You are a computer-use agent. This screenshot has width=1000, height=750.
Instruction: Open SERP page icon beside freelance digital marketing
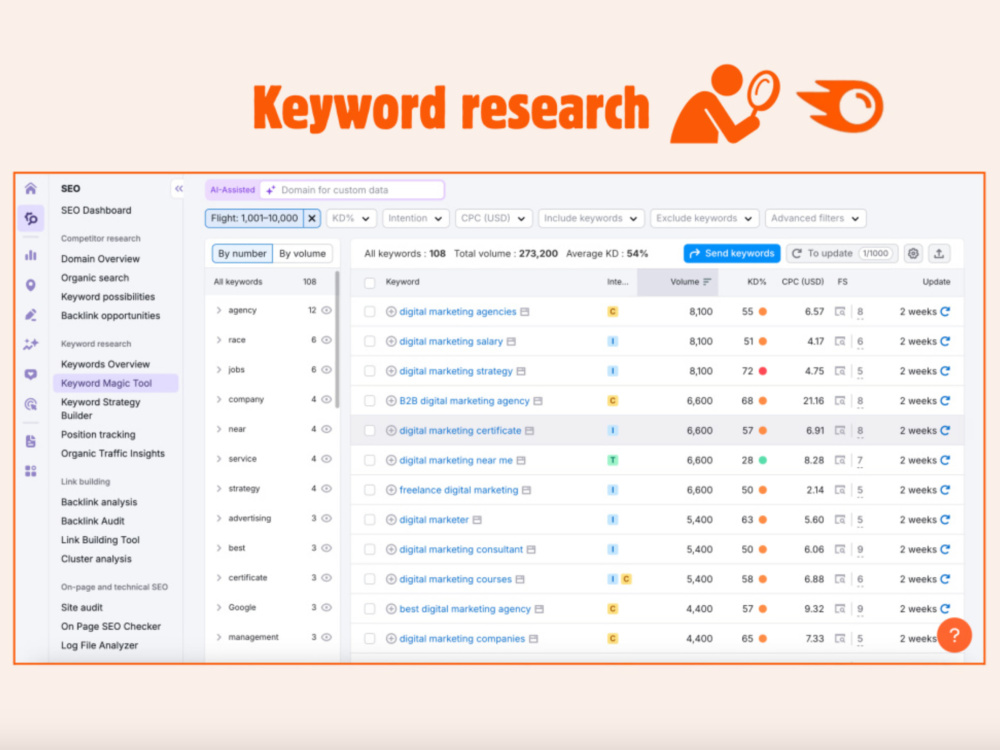[526, 490]
